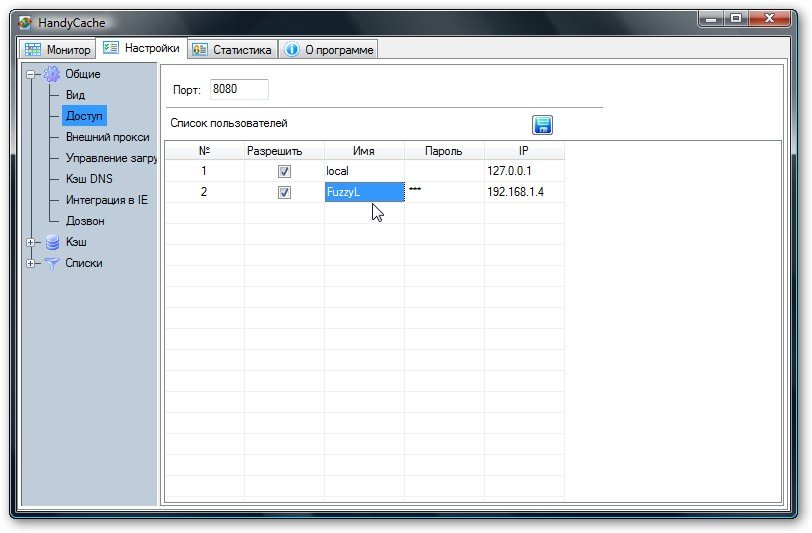Open the Внешний прокси settings item

[x=108, y=137]
